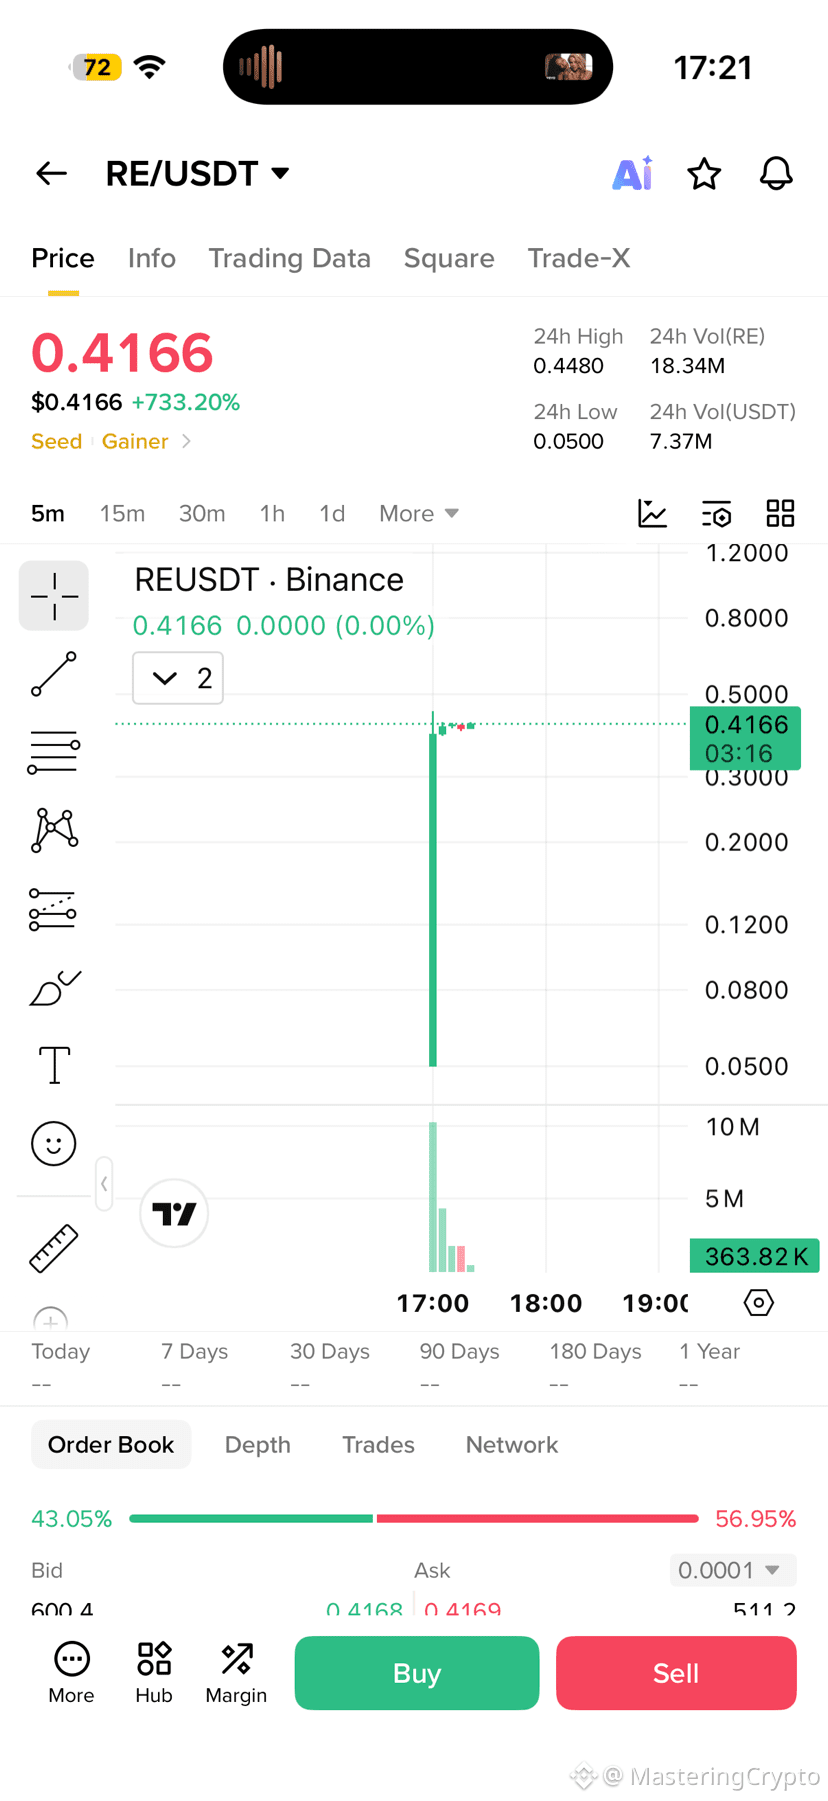Click the 24h High value 0.4480
828x1801 pixels.
click(x=568, y=366)
